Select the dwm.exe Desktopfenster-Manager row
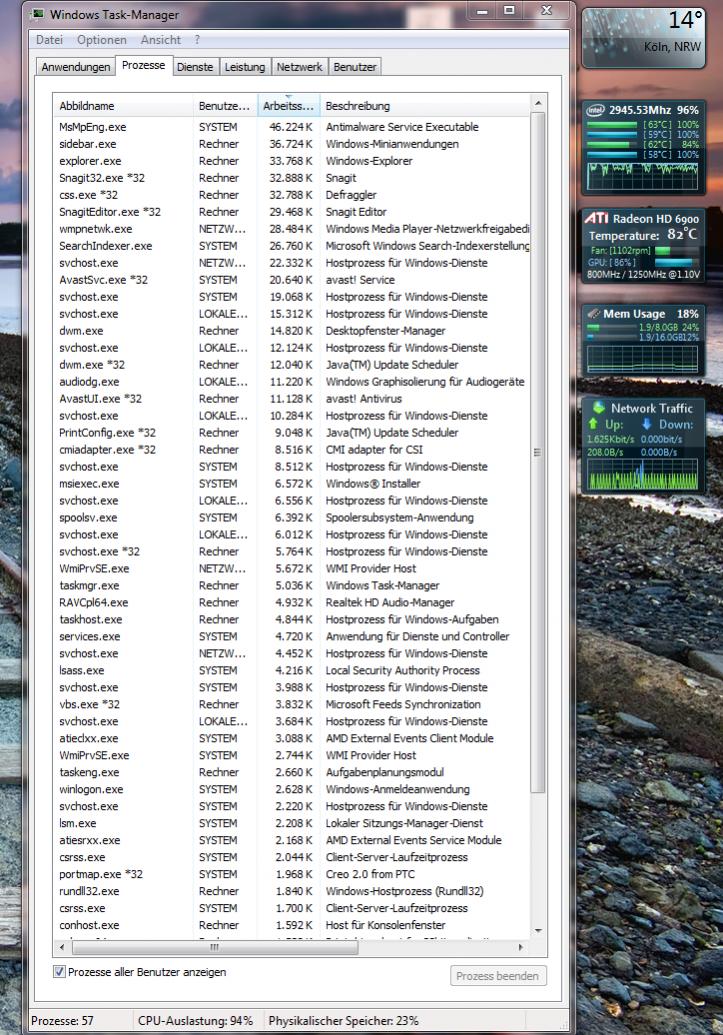This screenshot has height=1035, width=723. pyautogui.click(x=292, y=331)
